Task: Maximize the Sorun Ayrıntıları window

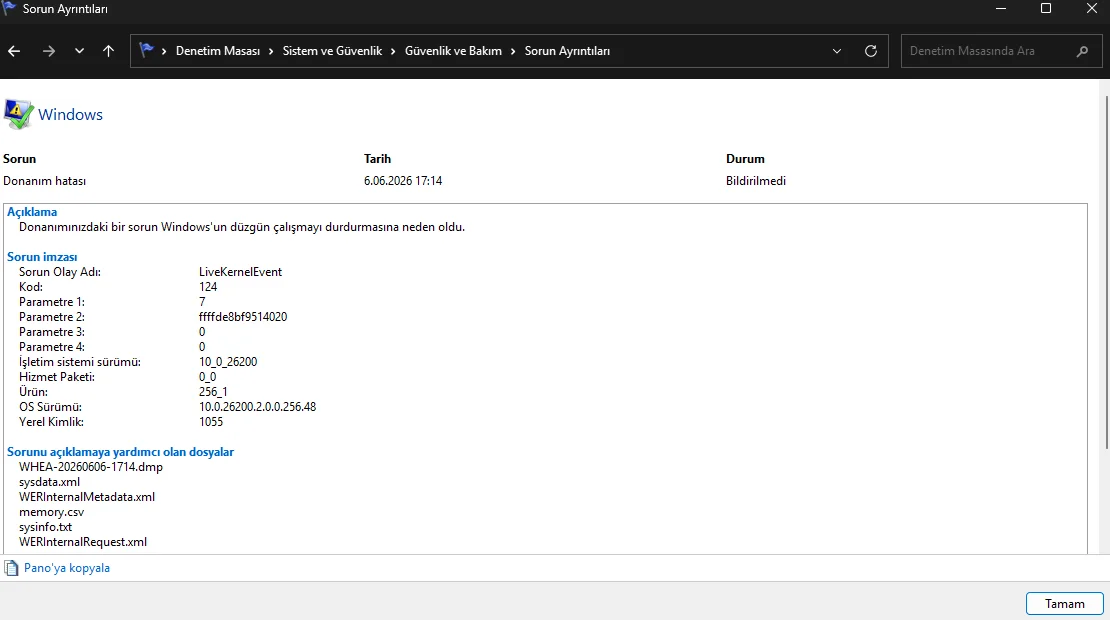Action: 1046,8
